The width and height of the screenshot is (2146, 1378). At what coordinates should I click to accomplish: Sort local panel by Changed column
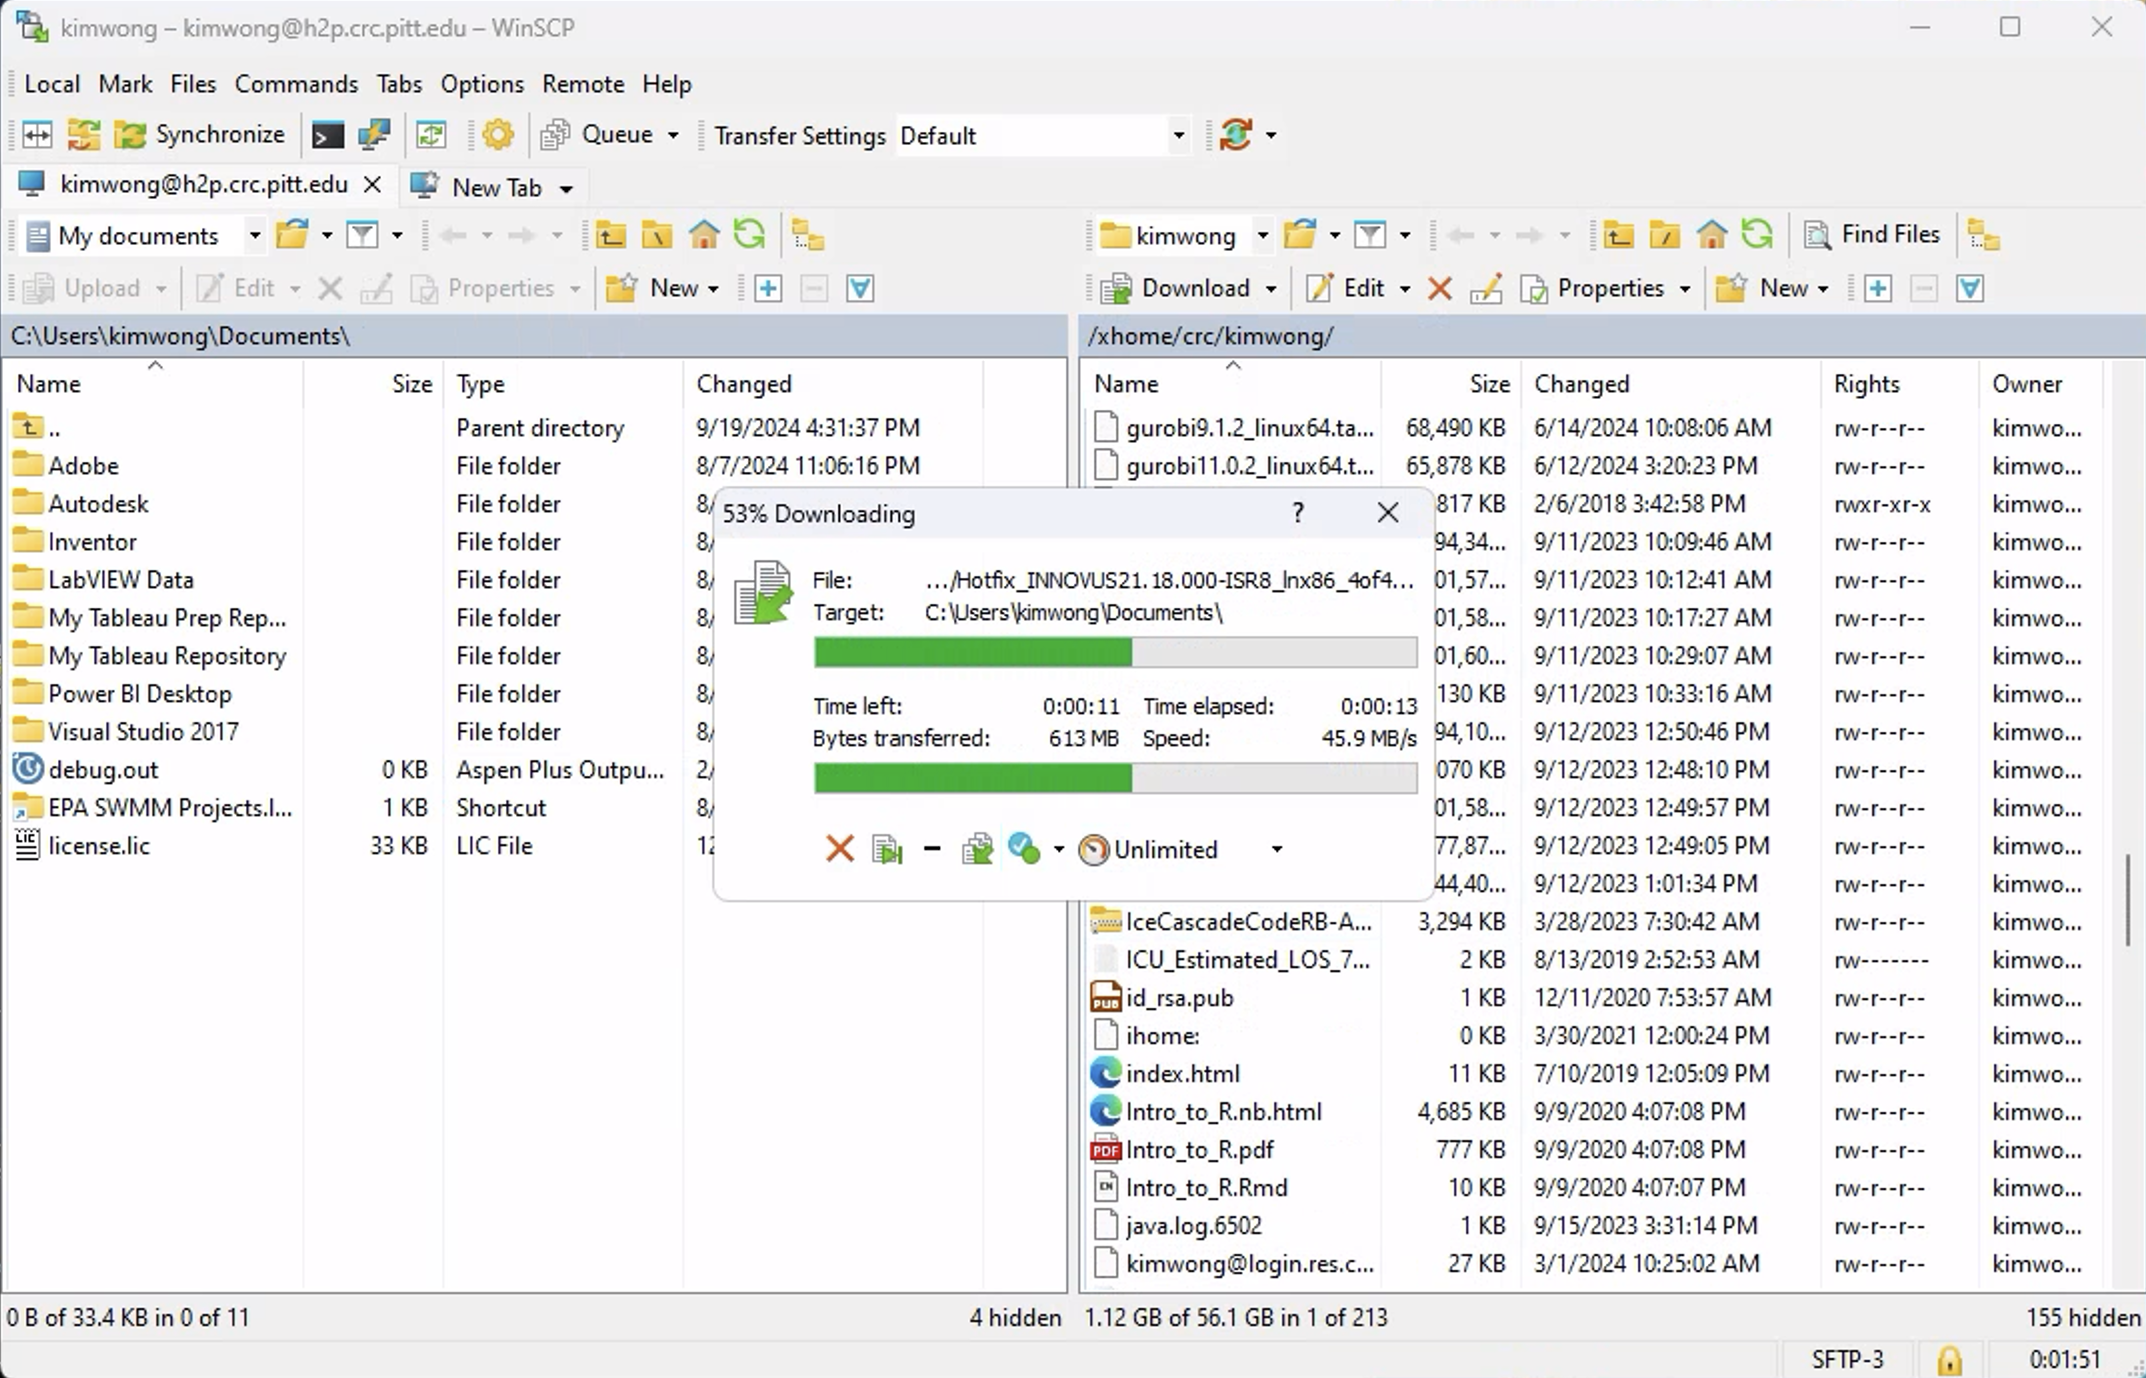point(832,384)
